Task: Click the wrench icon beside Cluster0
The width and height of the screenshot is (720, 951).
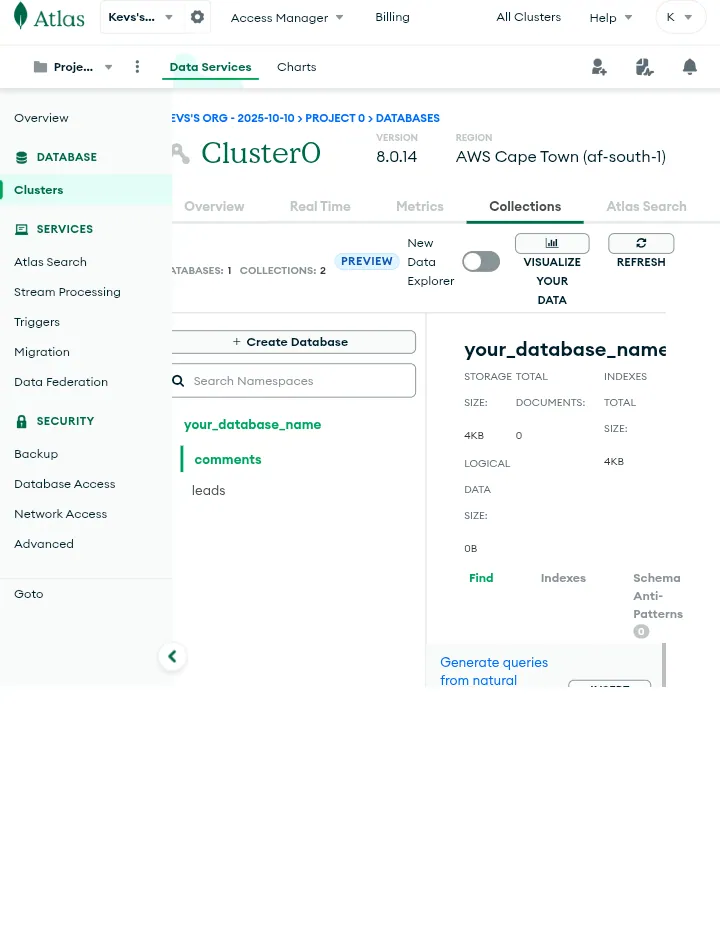Action: coord(181,154)
